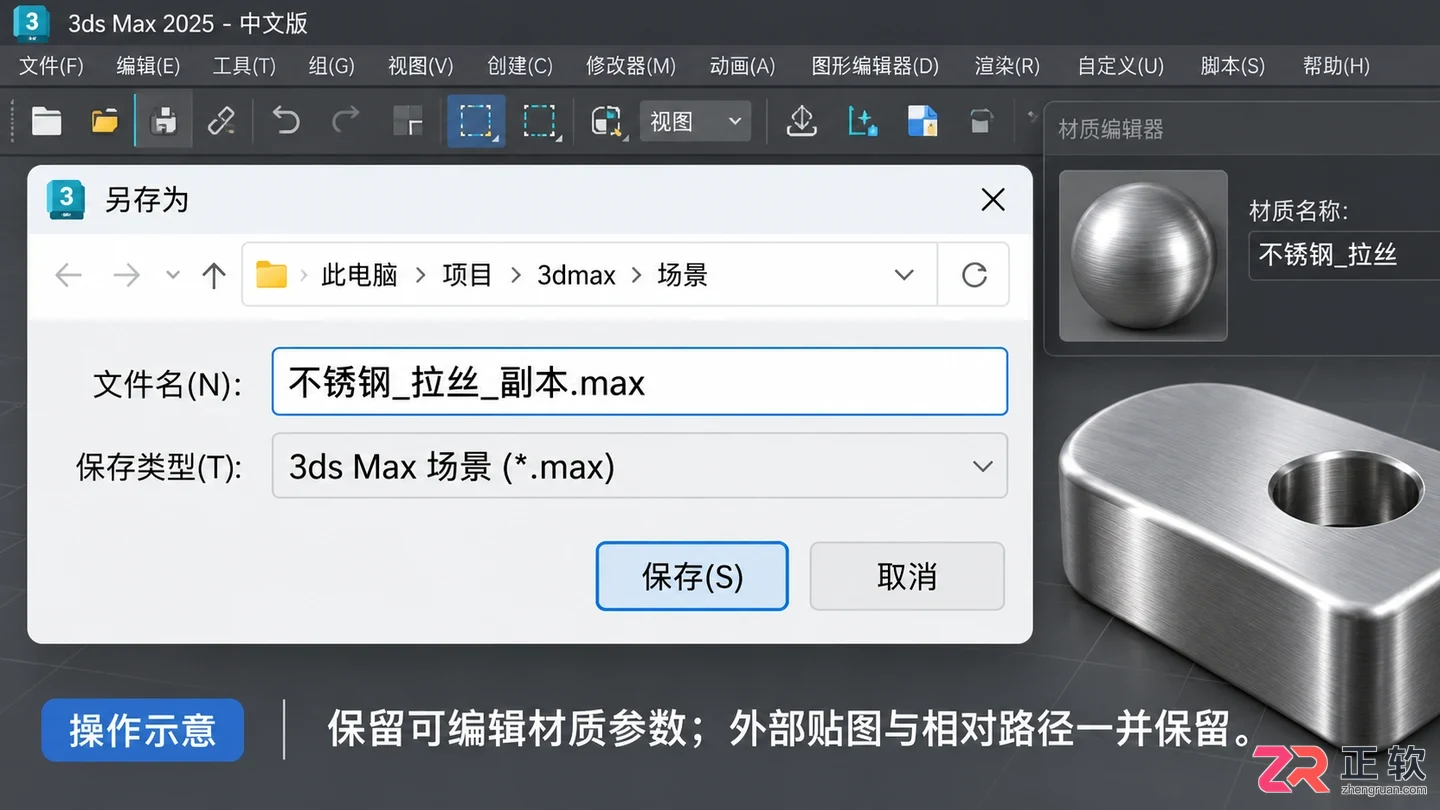Refresh the folder listing

coord(974,275)
